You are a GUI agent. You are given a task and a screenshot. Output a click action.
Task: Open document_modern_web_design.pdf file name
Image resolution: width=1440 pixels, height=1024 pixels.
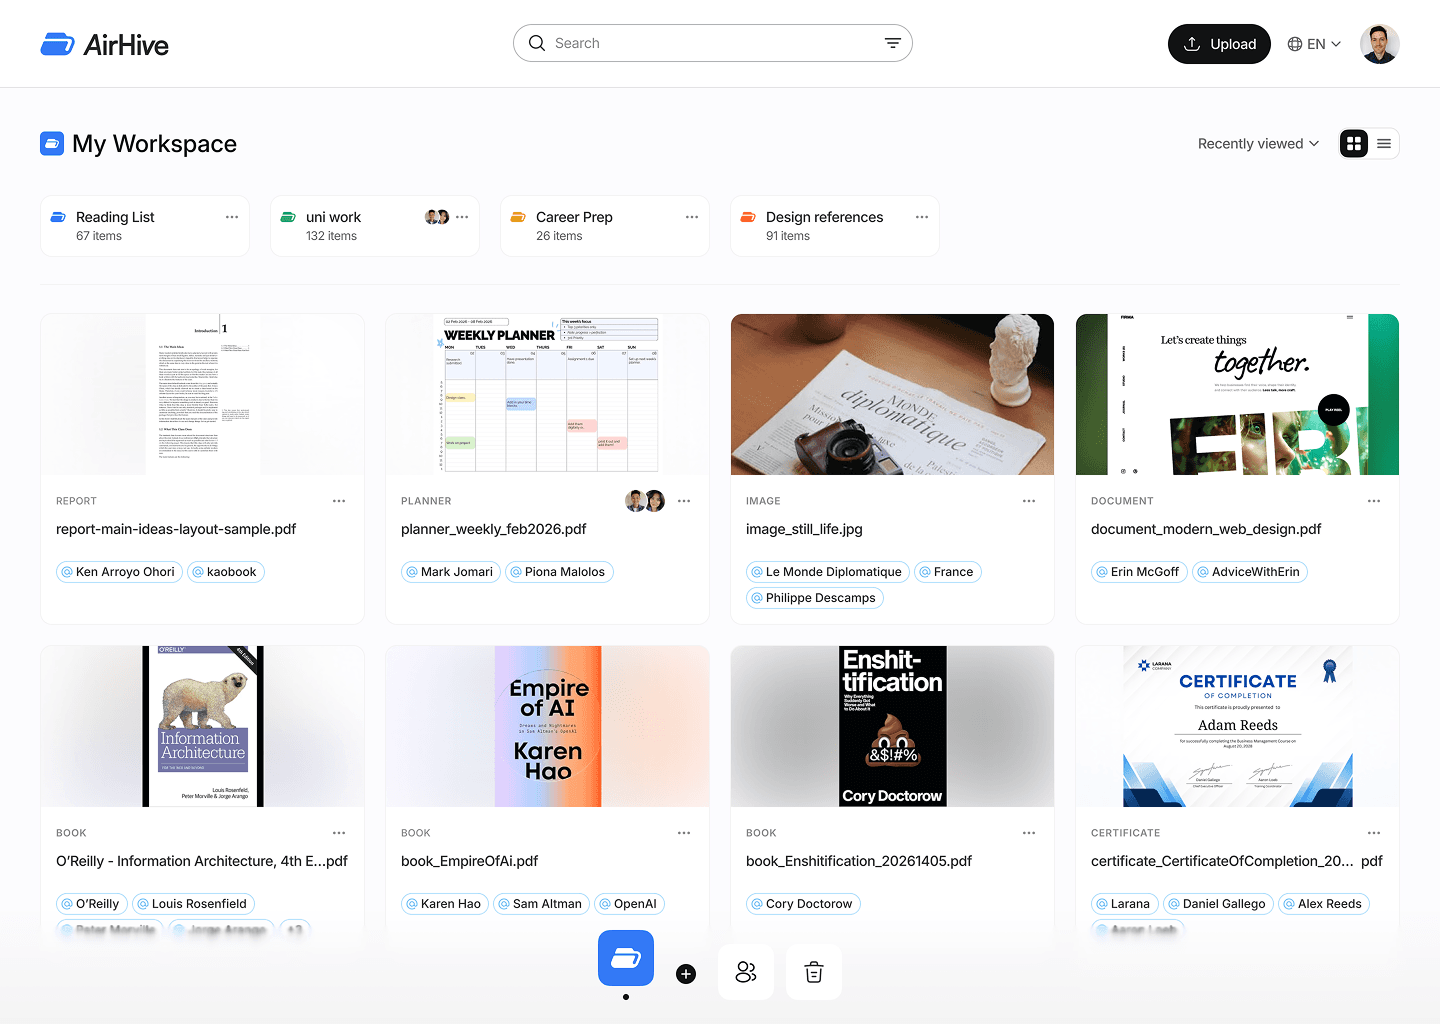pyautogui.click(x=1206, y=529)
